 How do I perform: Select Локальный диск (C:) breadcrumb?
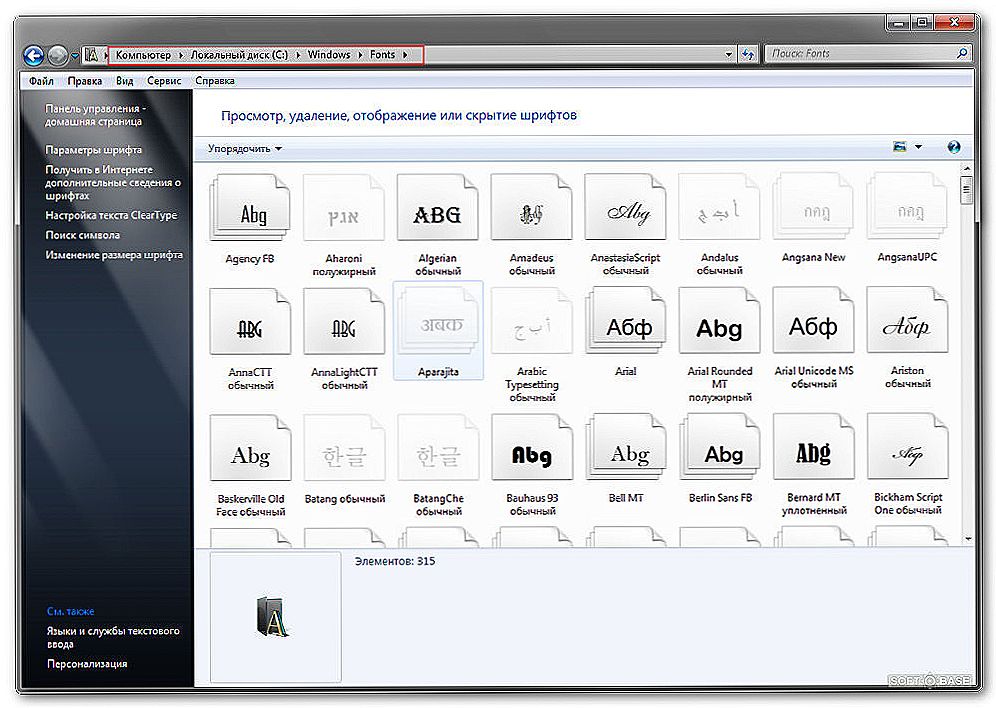[x=239, y=55]
